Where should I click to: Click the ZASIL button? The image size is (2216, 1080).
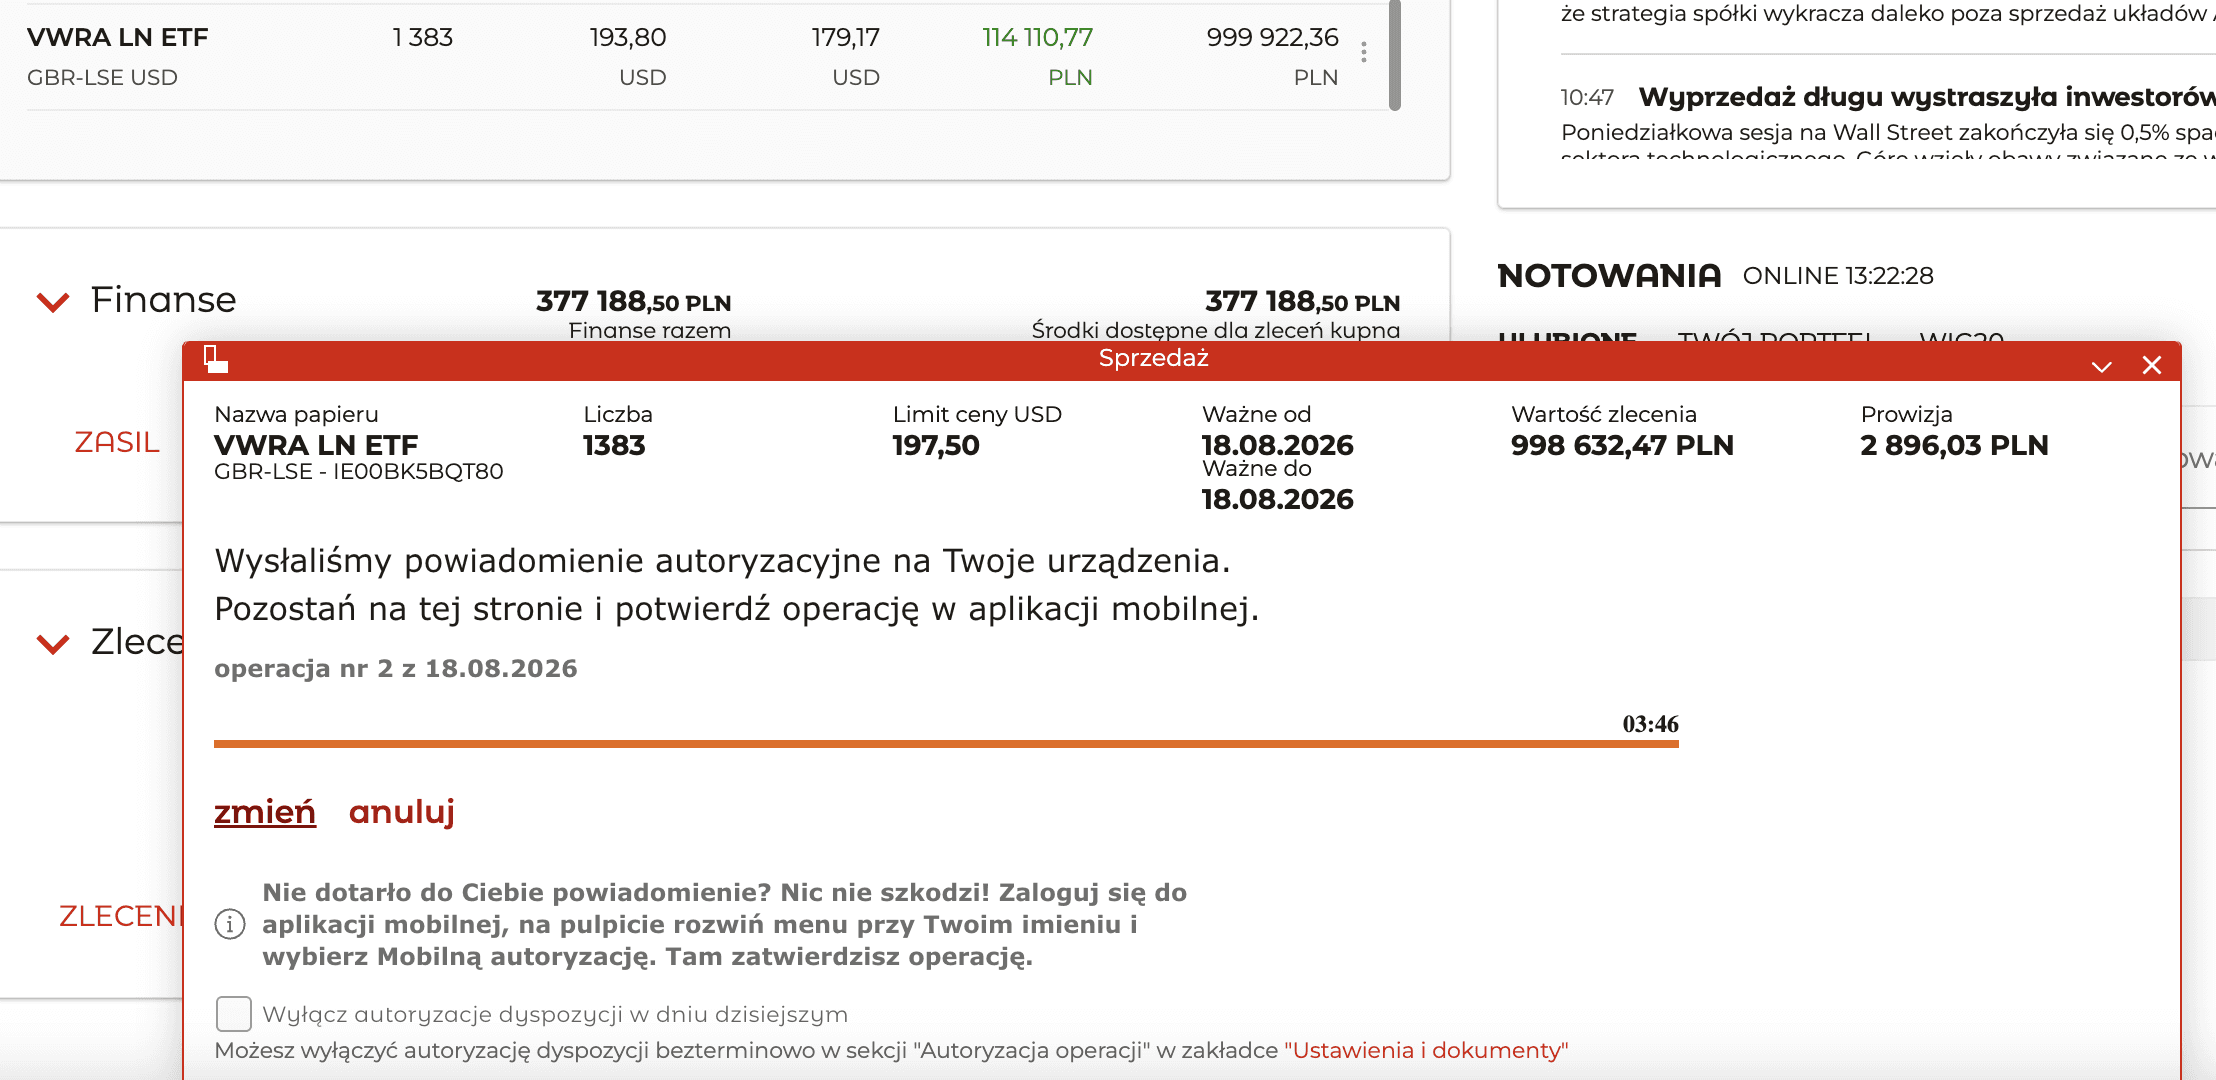click(x=117, y=442)
